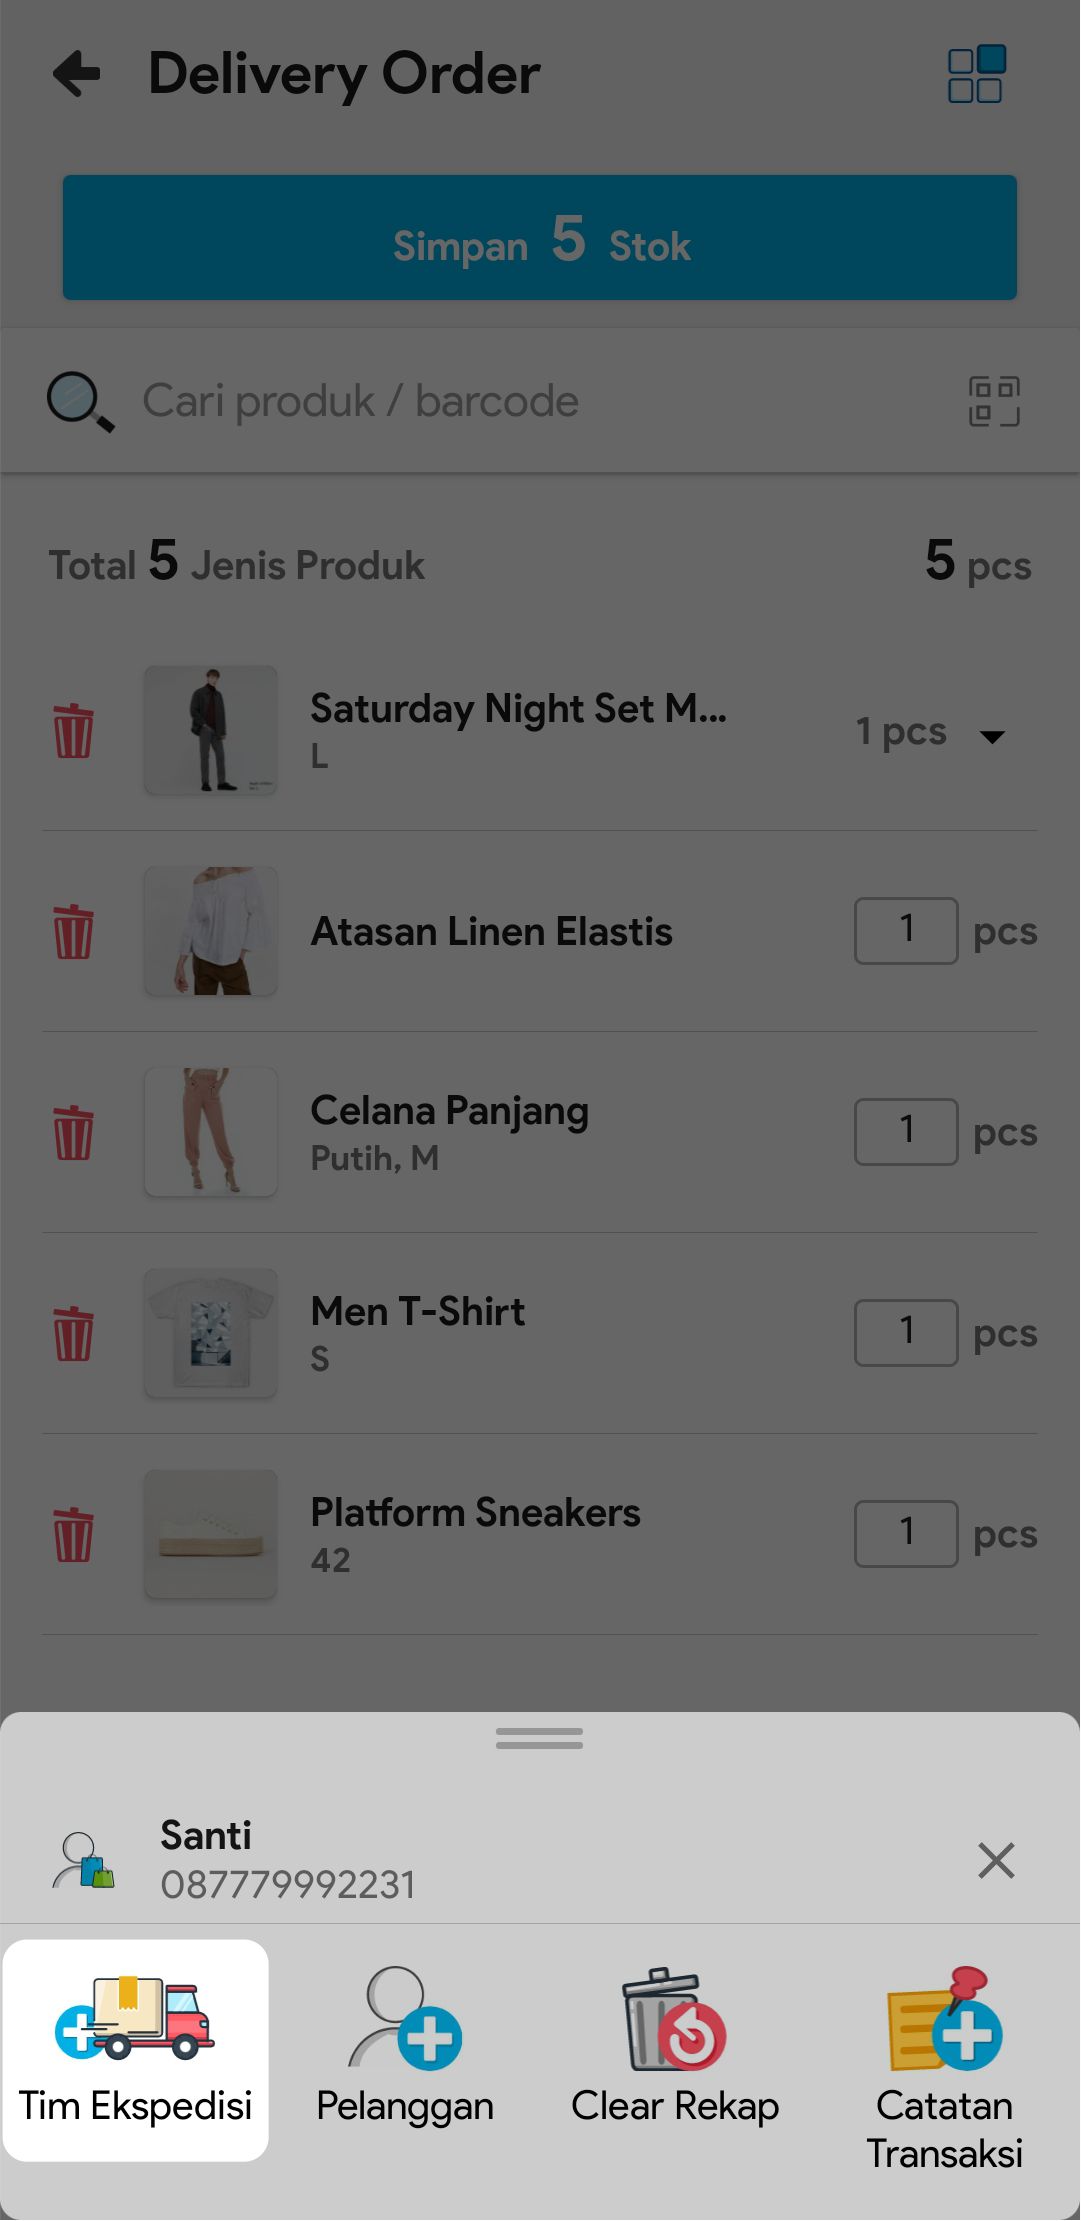Open the Pelanggan option
This screenshot has height=2221, width=1081.
405,2050
